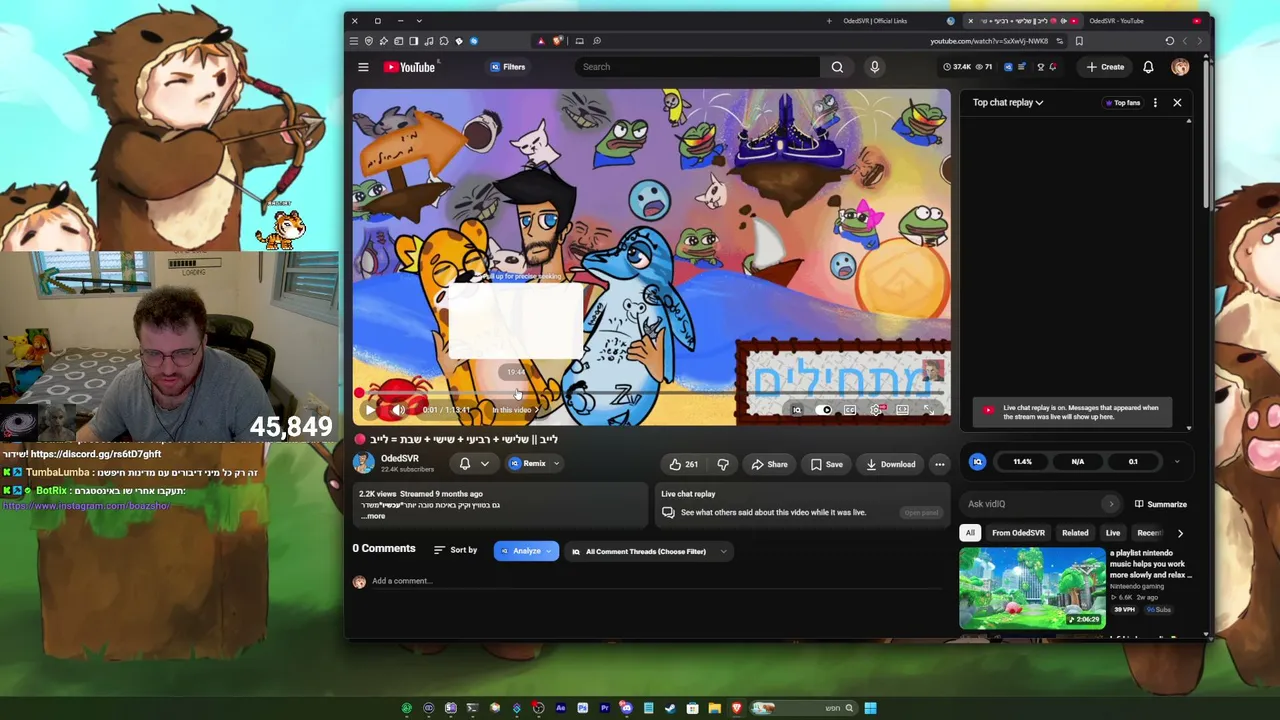Screen dimensions: 1280x720
Task: Select the Related filter chip
Action: pos(1075,533)
